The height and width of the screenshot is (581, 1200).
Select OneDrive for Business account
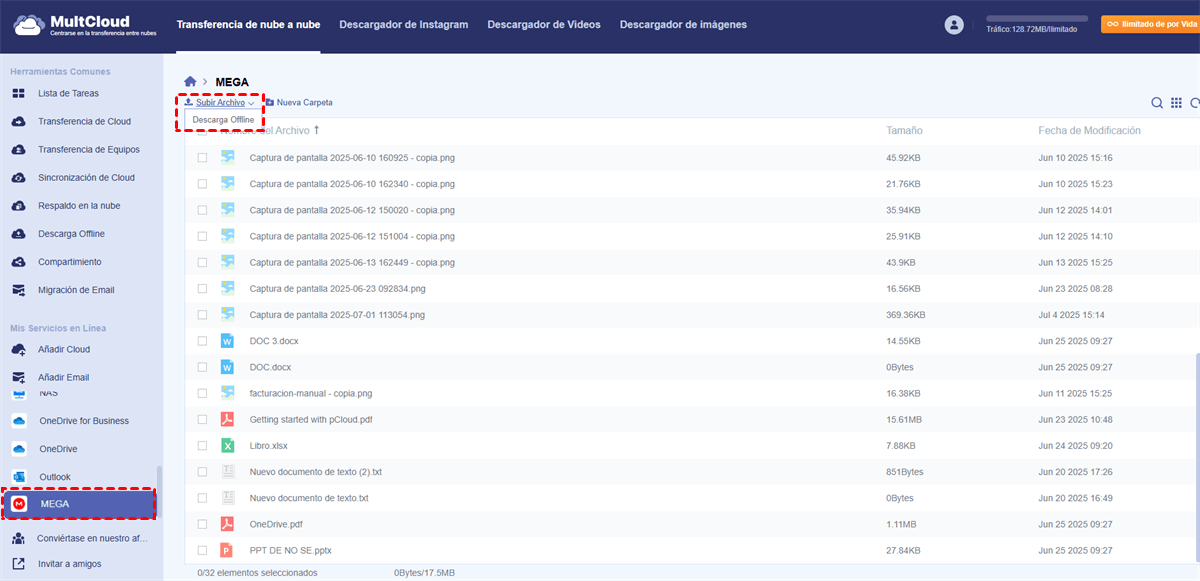[84, 421]
